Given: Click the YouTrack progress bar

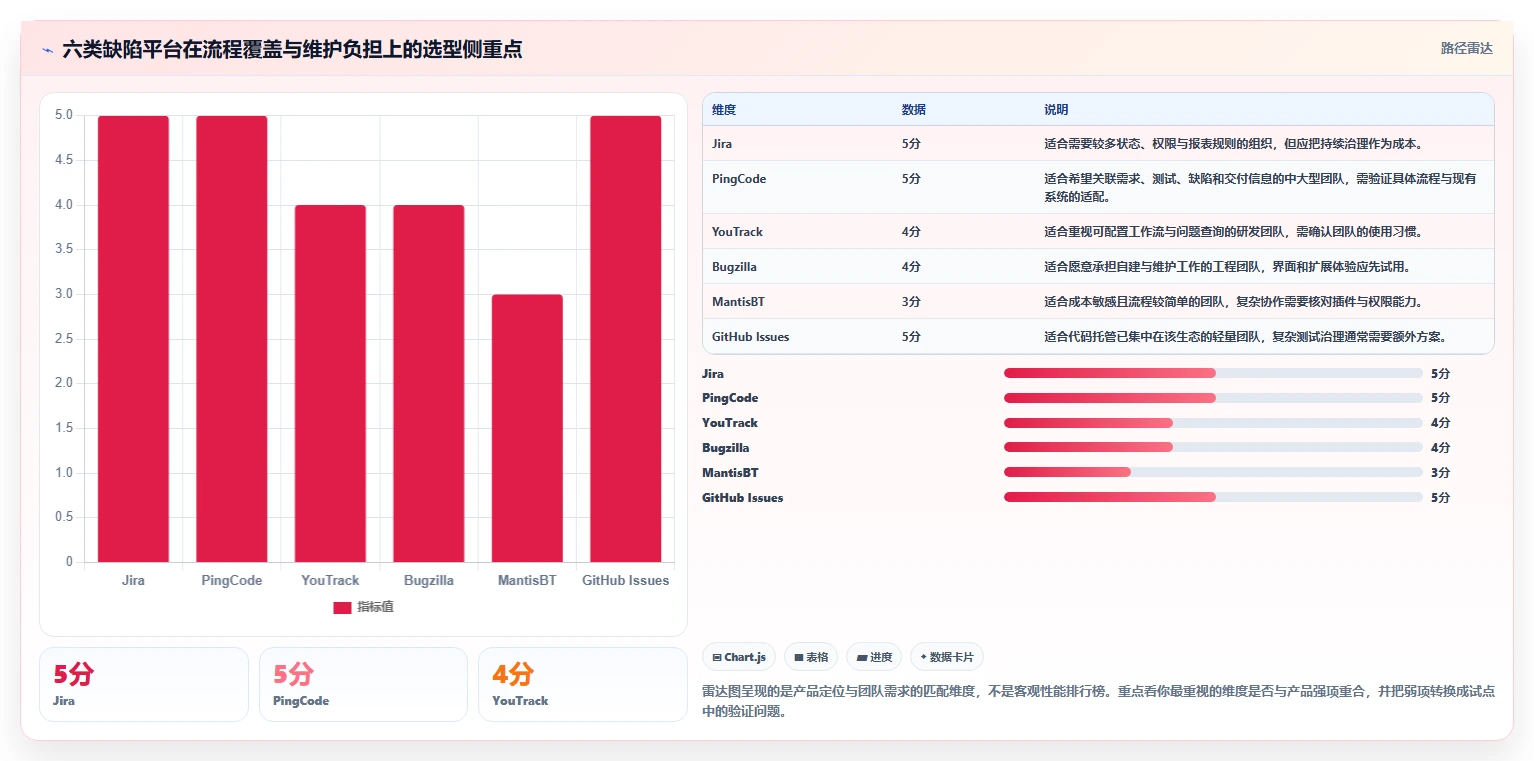Looking at the screenshot, I should pos(1213,423).
